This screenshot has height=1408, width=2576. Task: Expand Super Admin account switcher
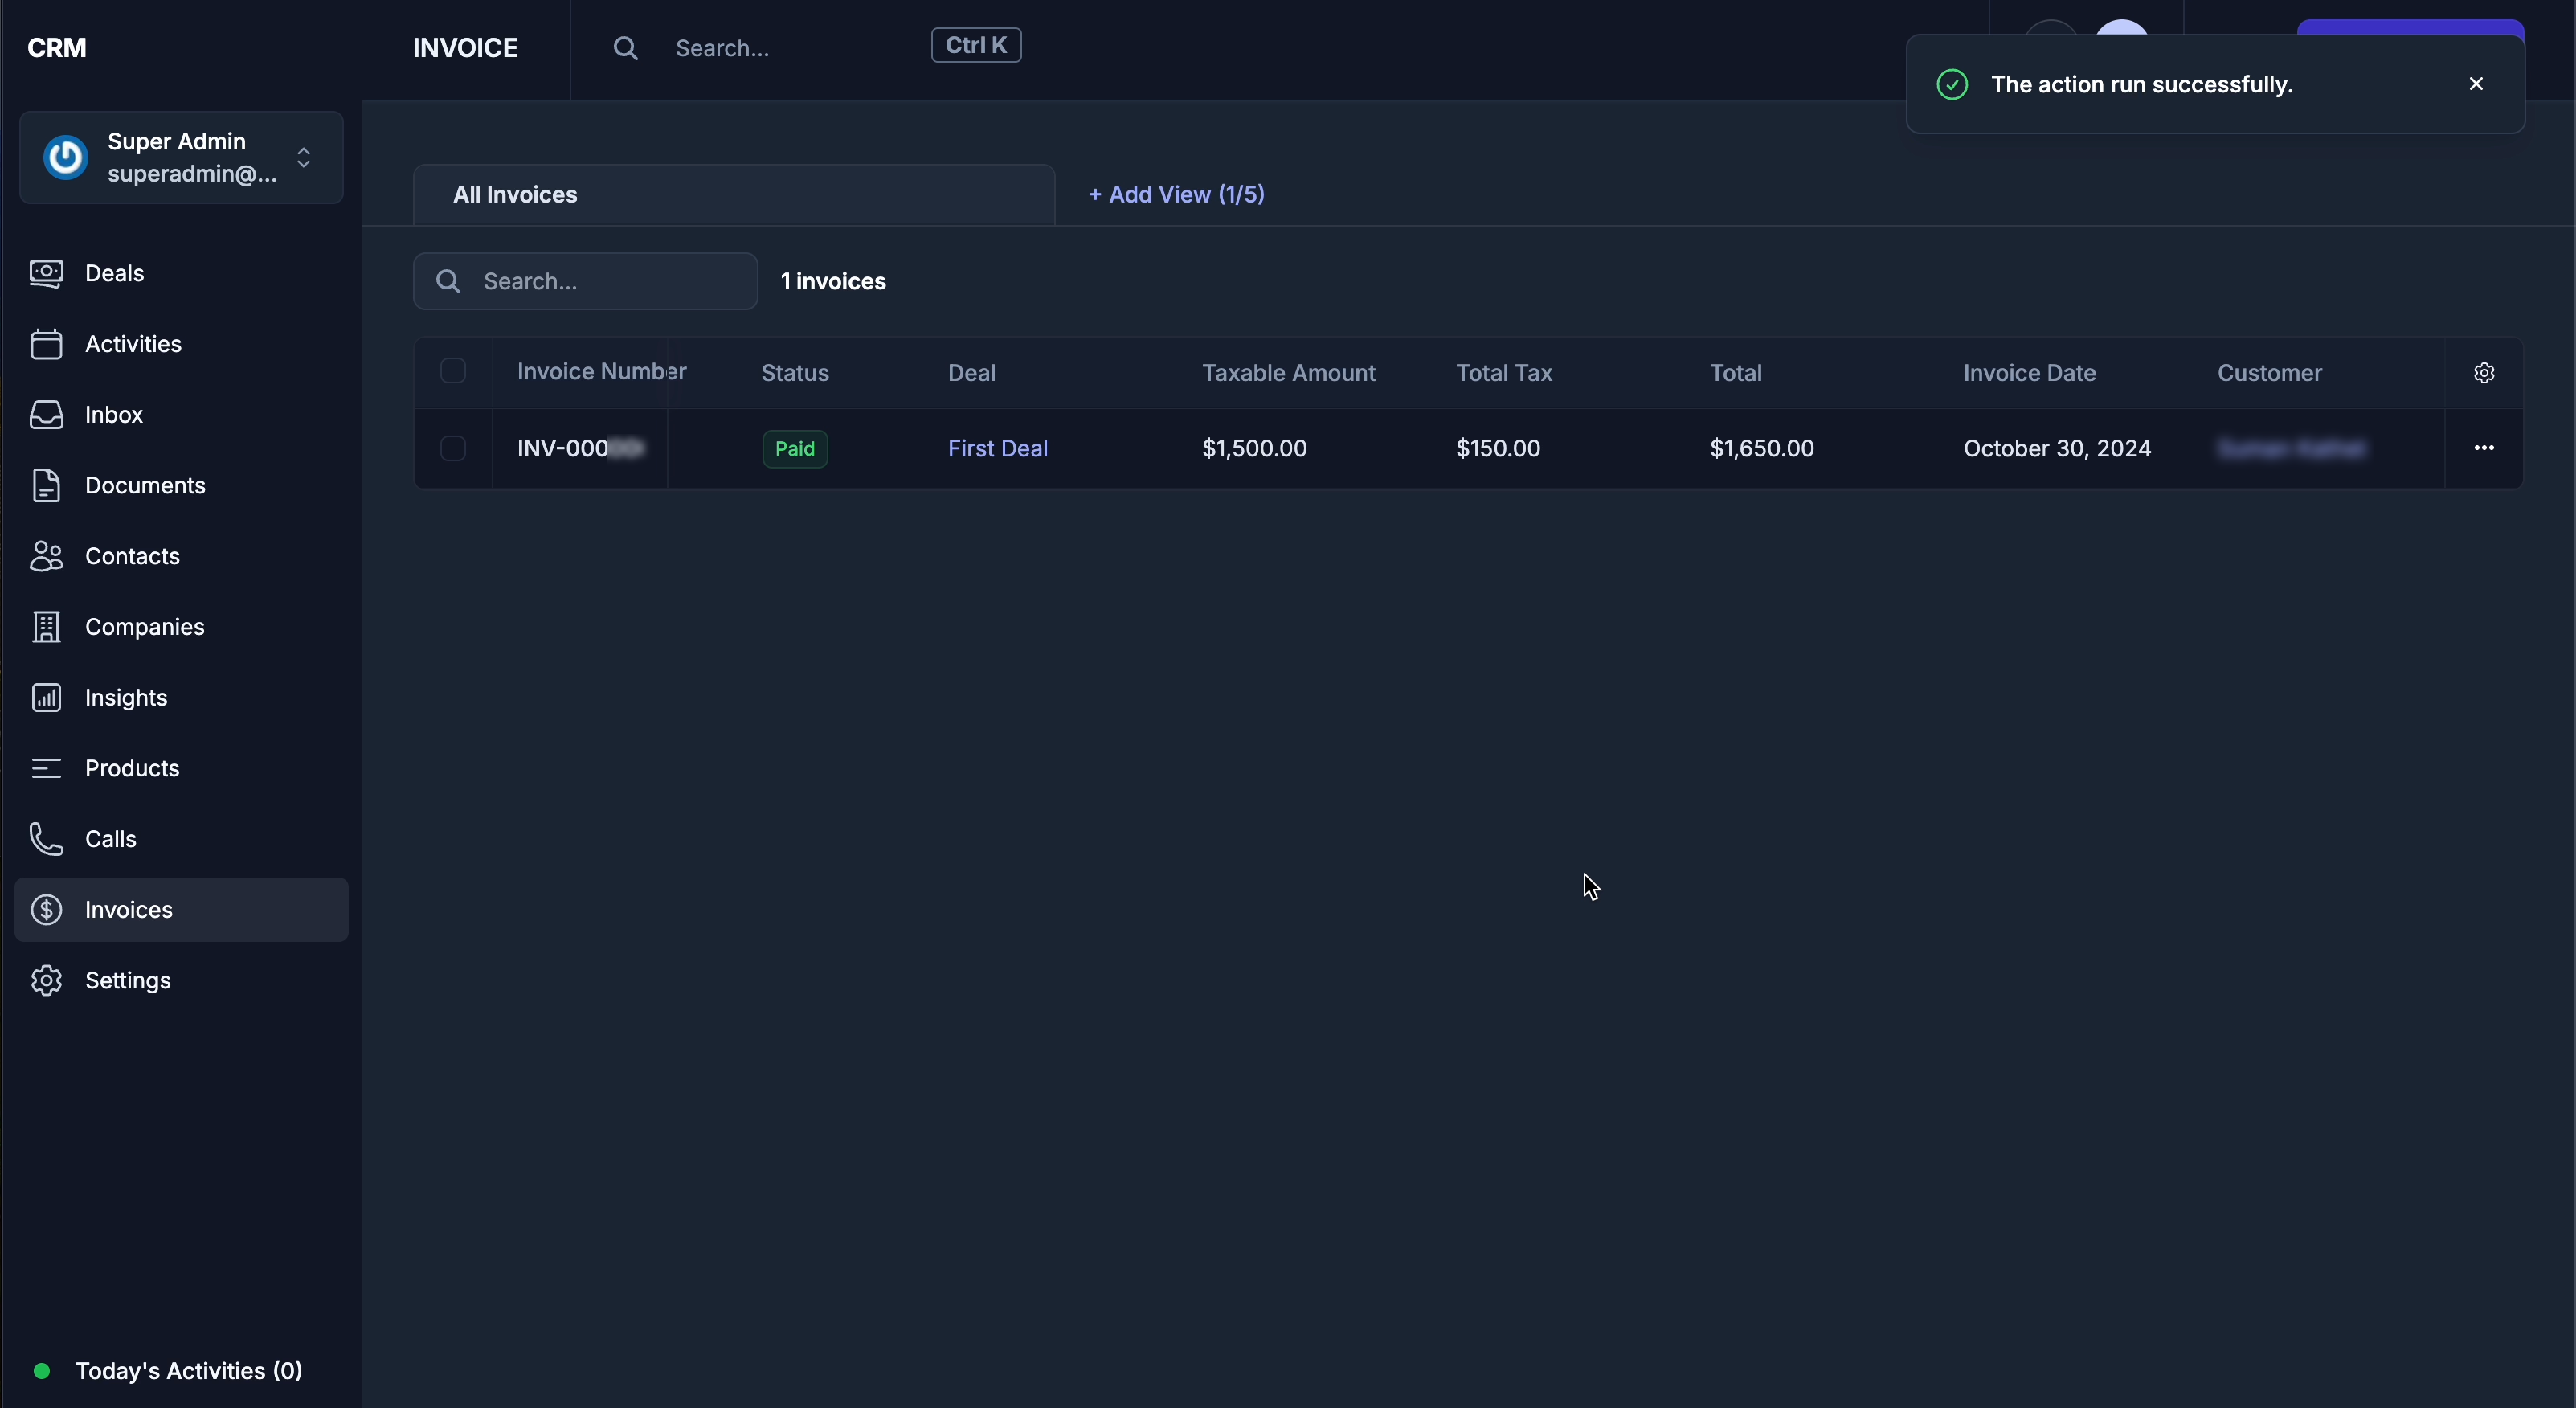304,158
